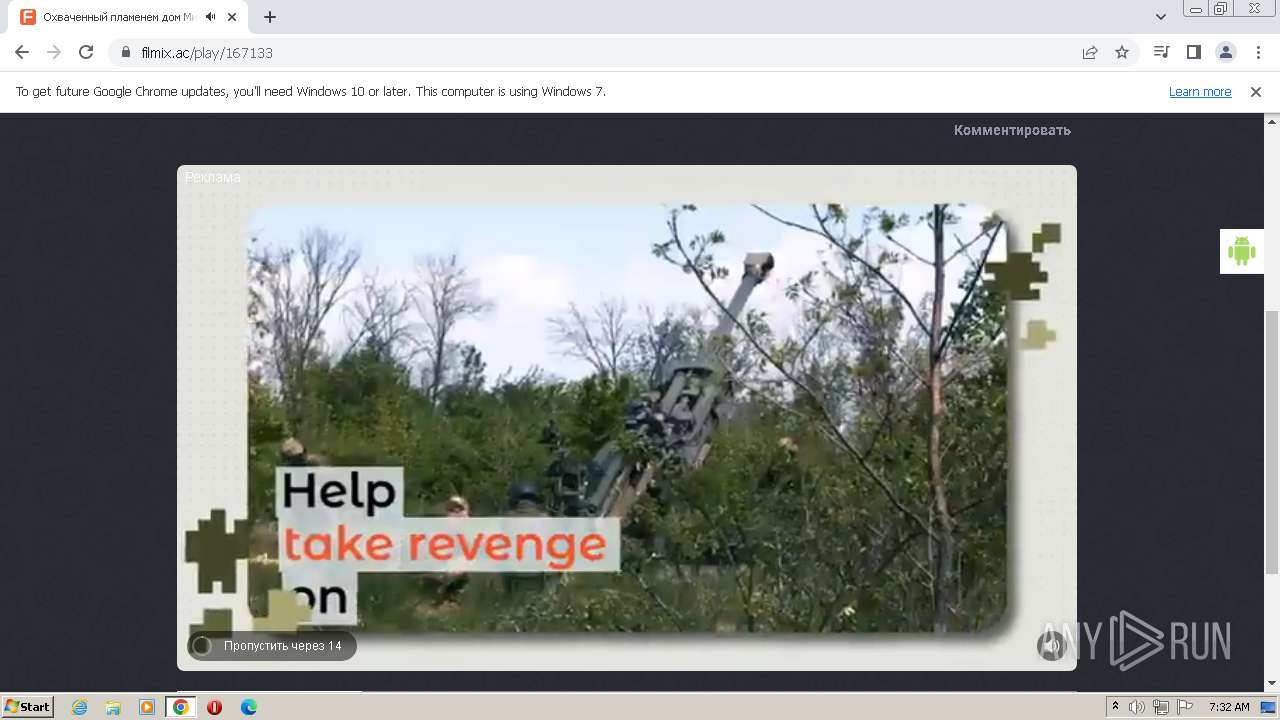The height and width of the screenshot is (720, 1280).
Task: View site info via the padlock icon
Action: pyautogui.click(x=126, y=52)
